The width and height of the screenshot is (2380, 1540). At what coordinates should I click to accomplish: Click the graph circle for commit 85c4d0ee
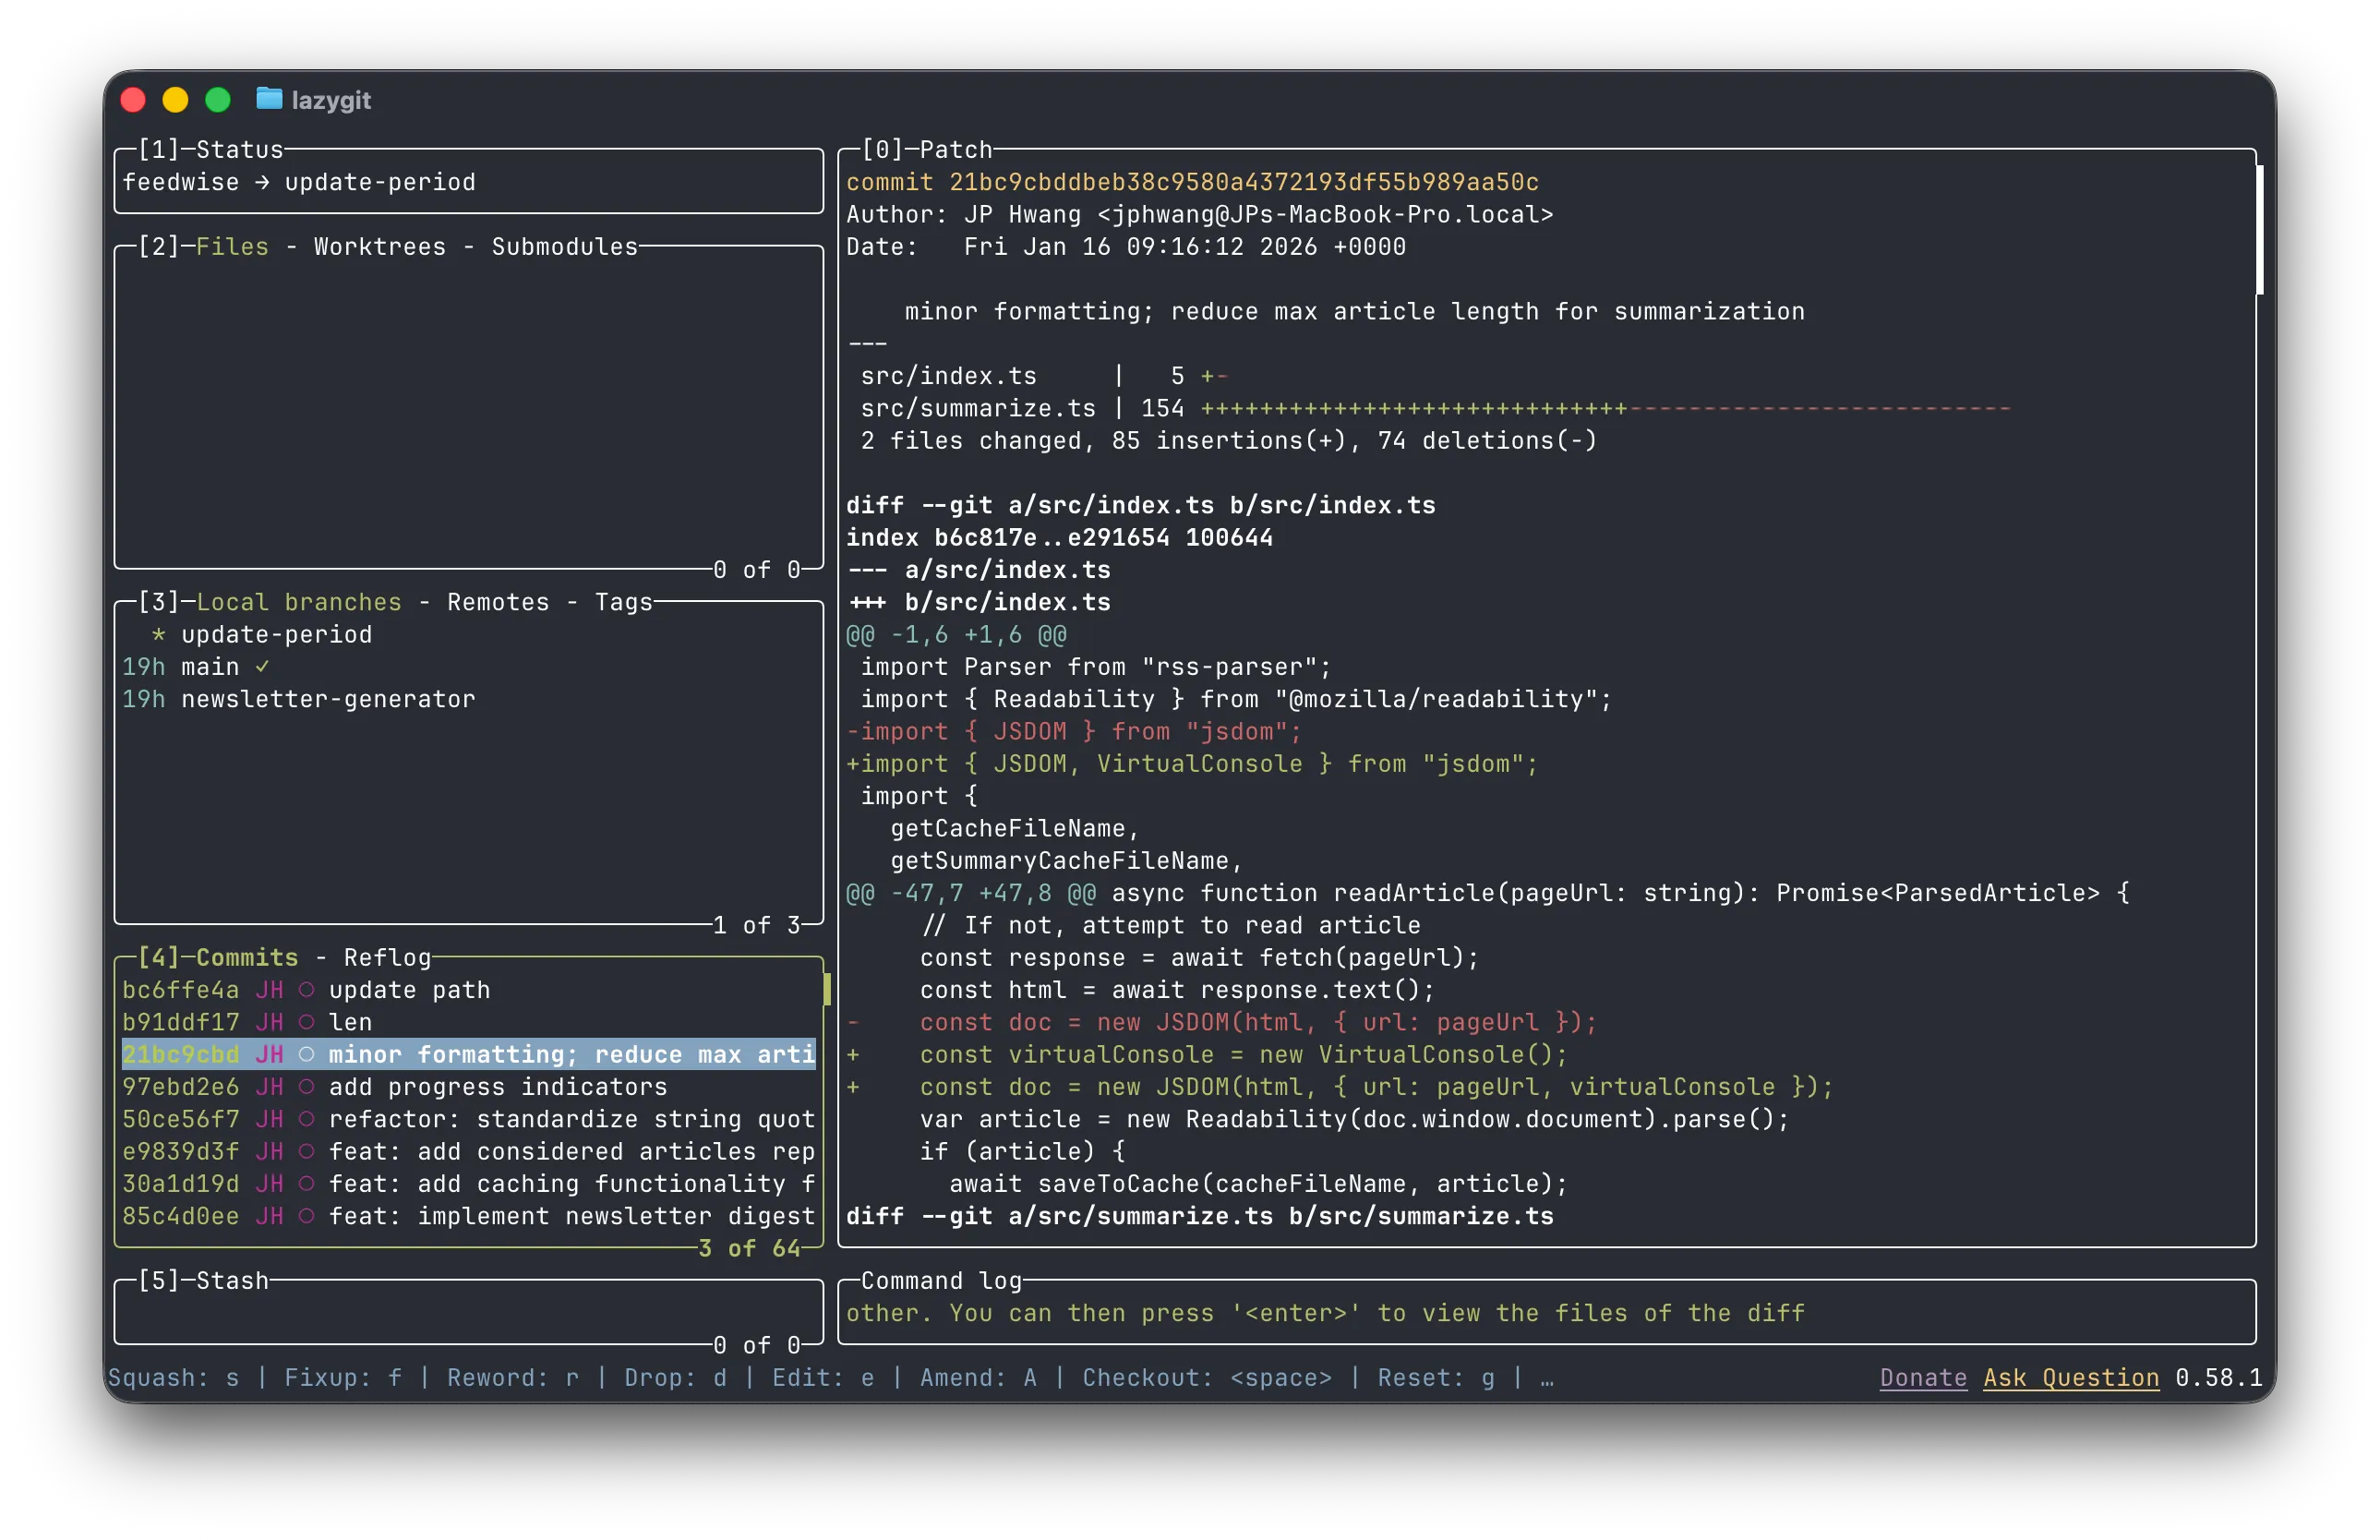(307, 1216)
